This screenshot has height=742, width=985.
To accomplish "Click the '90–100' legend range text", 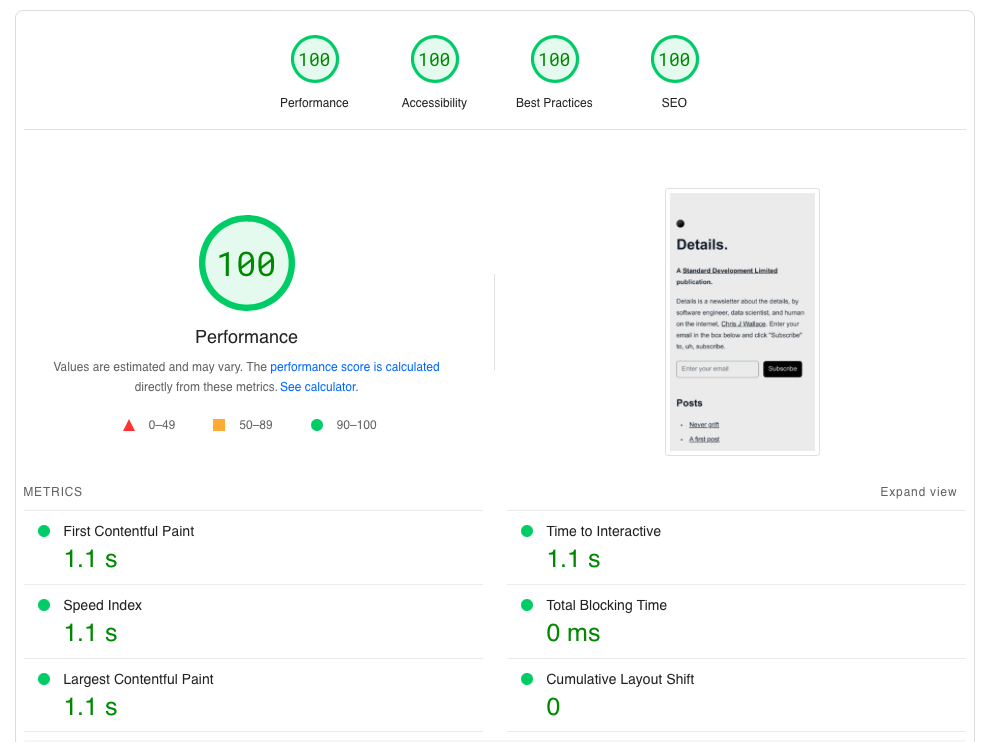I will pyautogui.click(x=356, y=425).
